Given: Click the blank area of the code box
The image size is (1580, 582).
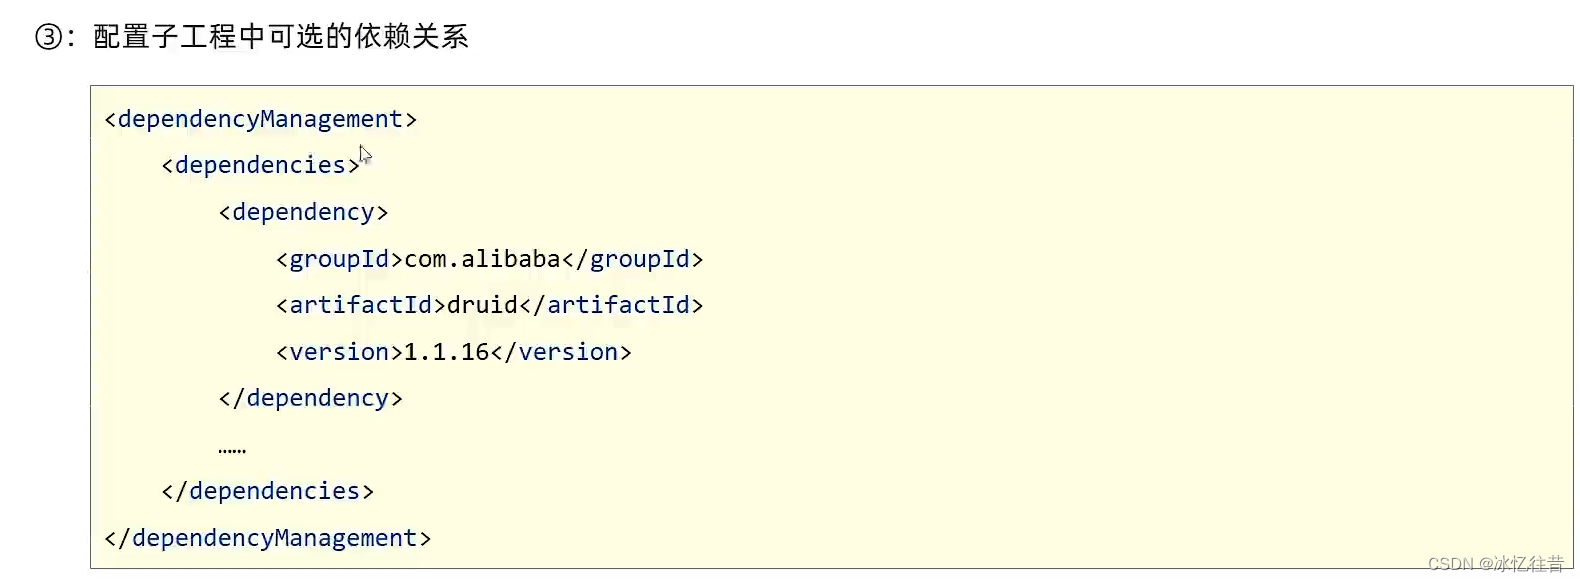Looking at the screenshot, I should click(1100, 330).
